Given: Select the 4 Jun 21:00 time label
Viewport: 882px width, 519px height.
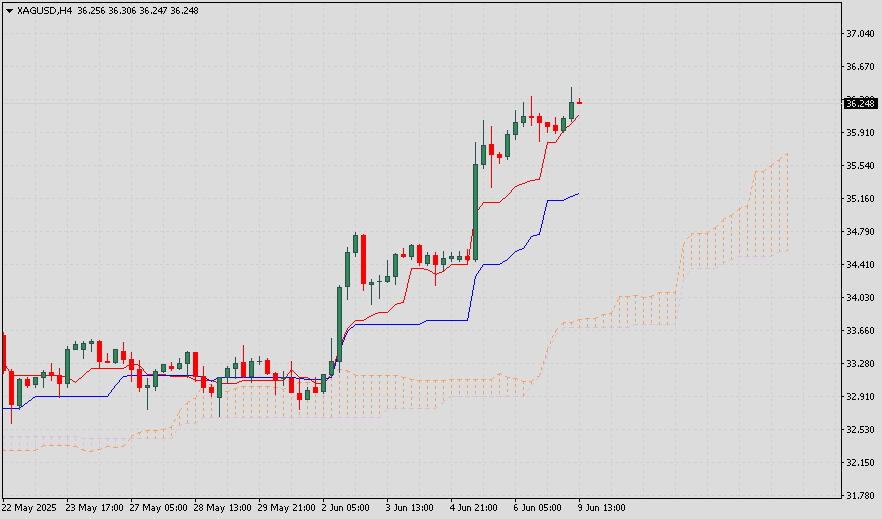Looking at the screenshot, I should point(474,508).
